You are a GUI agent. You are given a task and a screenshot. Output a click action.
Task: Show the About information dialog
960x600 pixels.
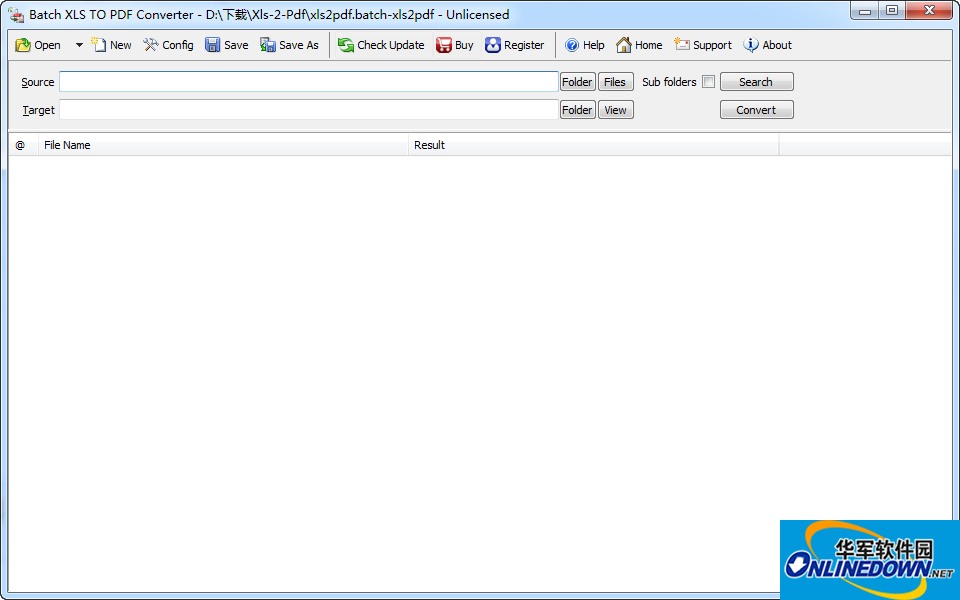[768, 45]
